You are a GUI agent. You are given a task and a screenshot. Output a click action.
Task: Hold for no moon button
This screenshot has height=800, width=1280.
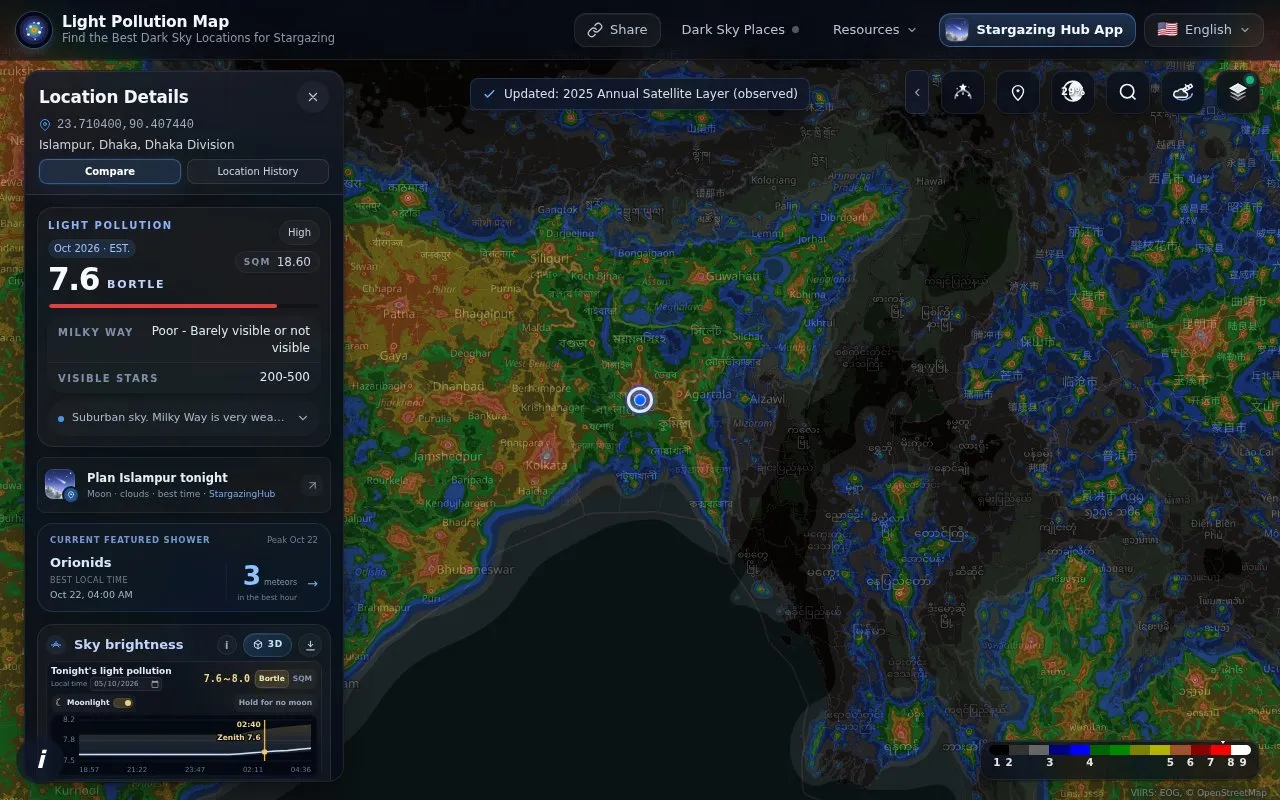tap(275, 703)
